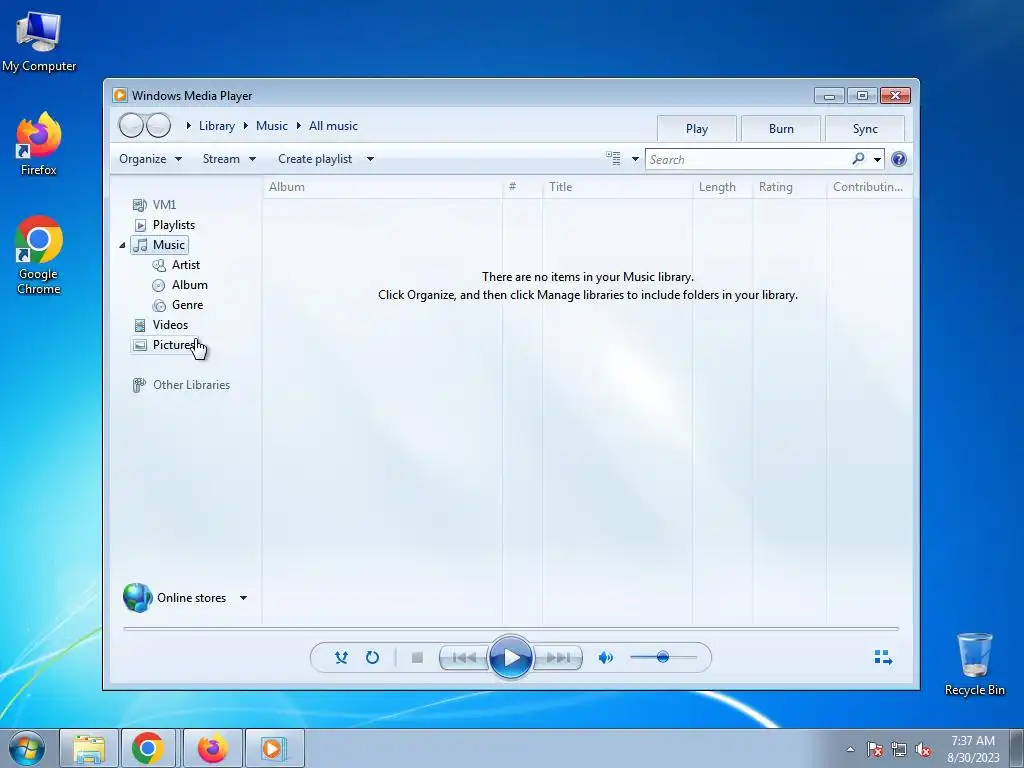Image resolution: width=1024 pixels, height=768 pixels.
Task: Sort by the Album column header
Action: (383, 187)
